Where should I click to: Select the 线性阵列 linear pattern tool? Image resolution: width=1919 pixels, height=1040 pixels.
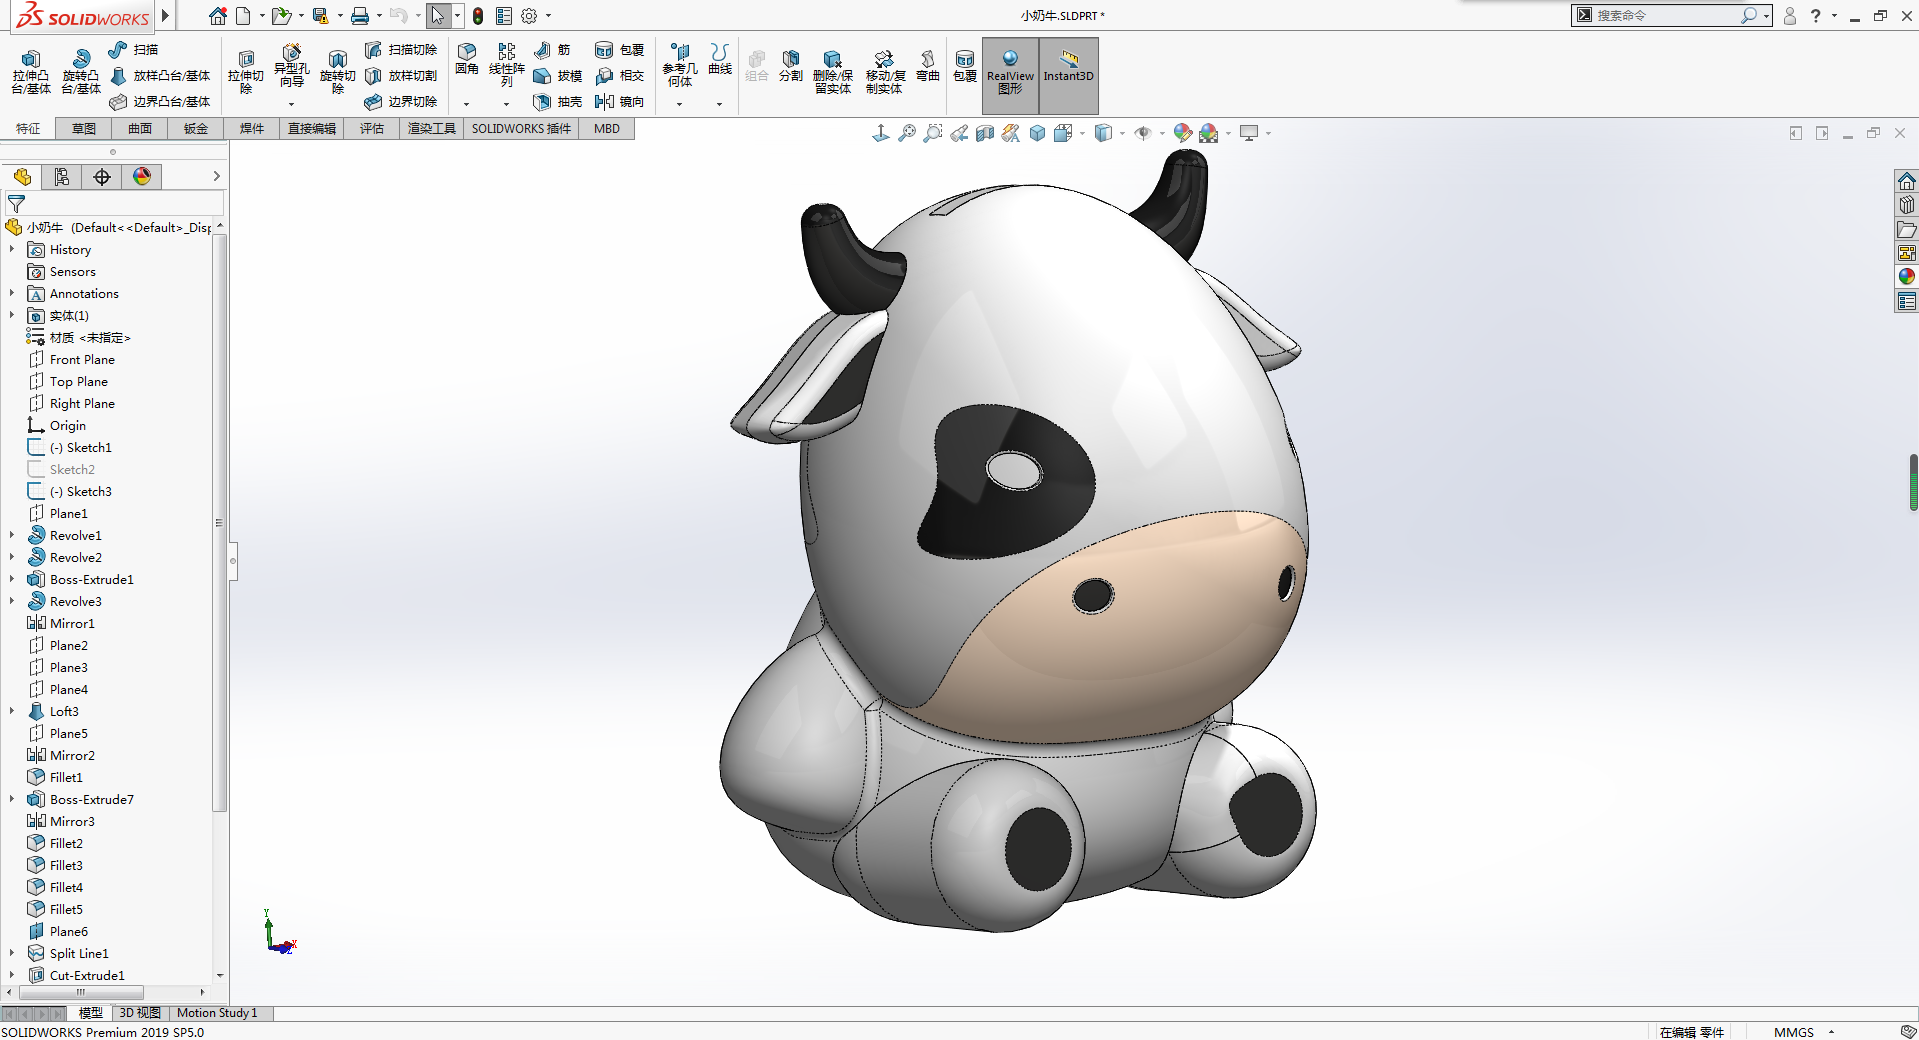coord(507,65)
